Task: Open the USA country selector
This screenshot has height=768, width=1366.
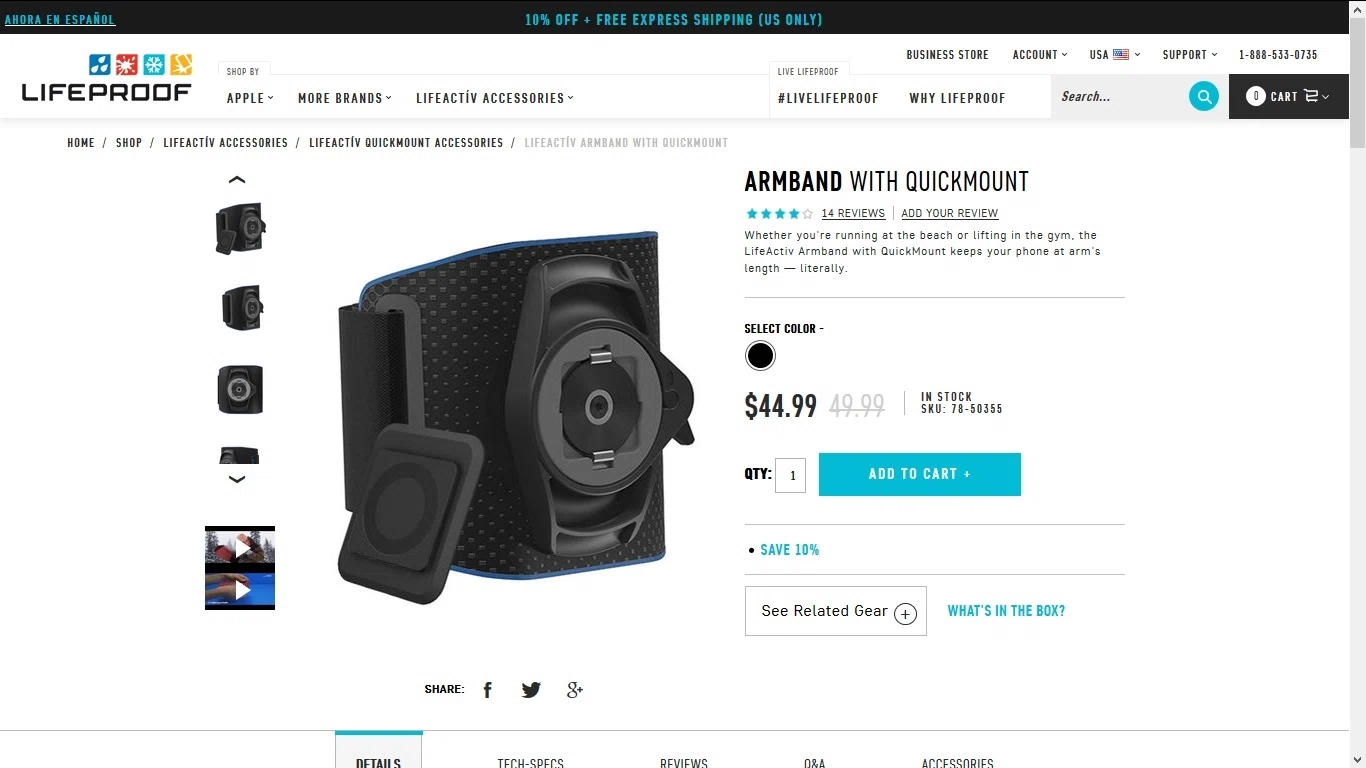Action: click(1115, 55)
